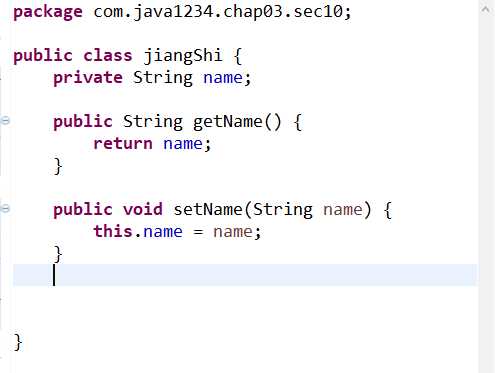Click the 'class' keyword
The image size is (495, 373).
tap(108, 56)
